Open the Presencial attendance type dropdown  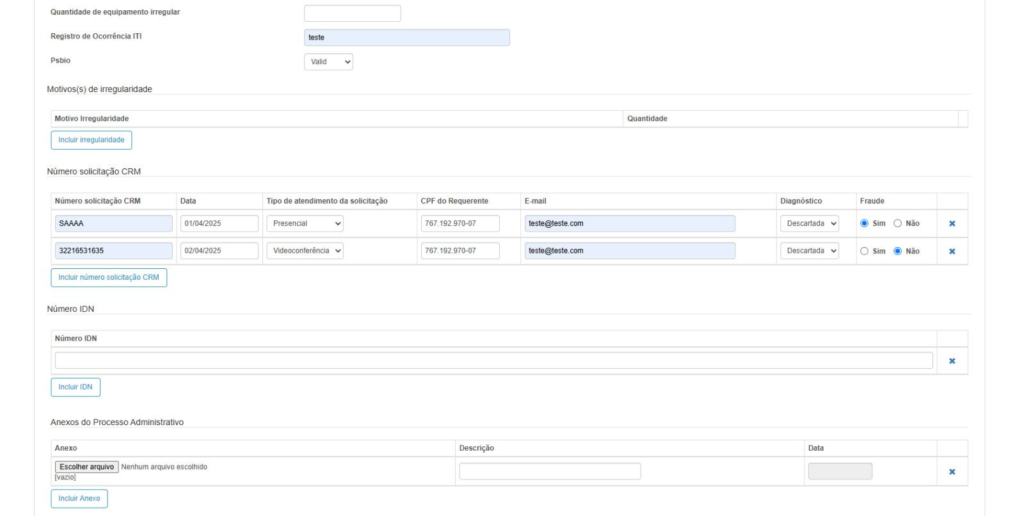[305, 224]
